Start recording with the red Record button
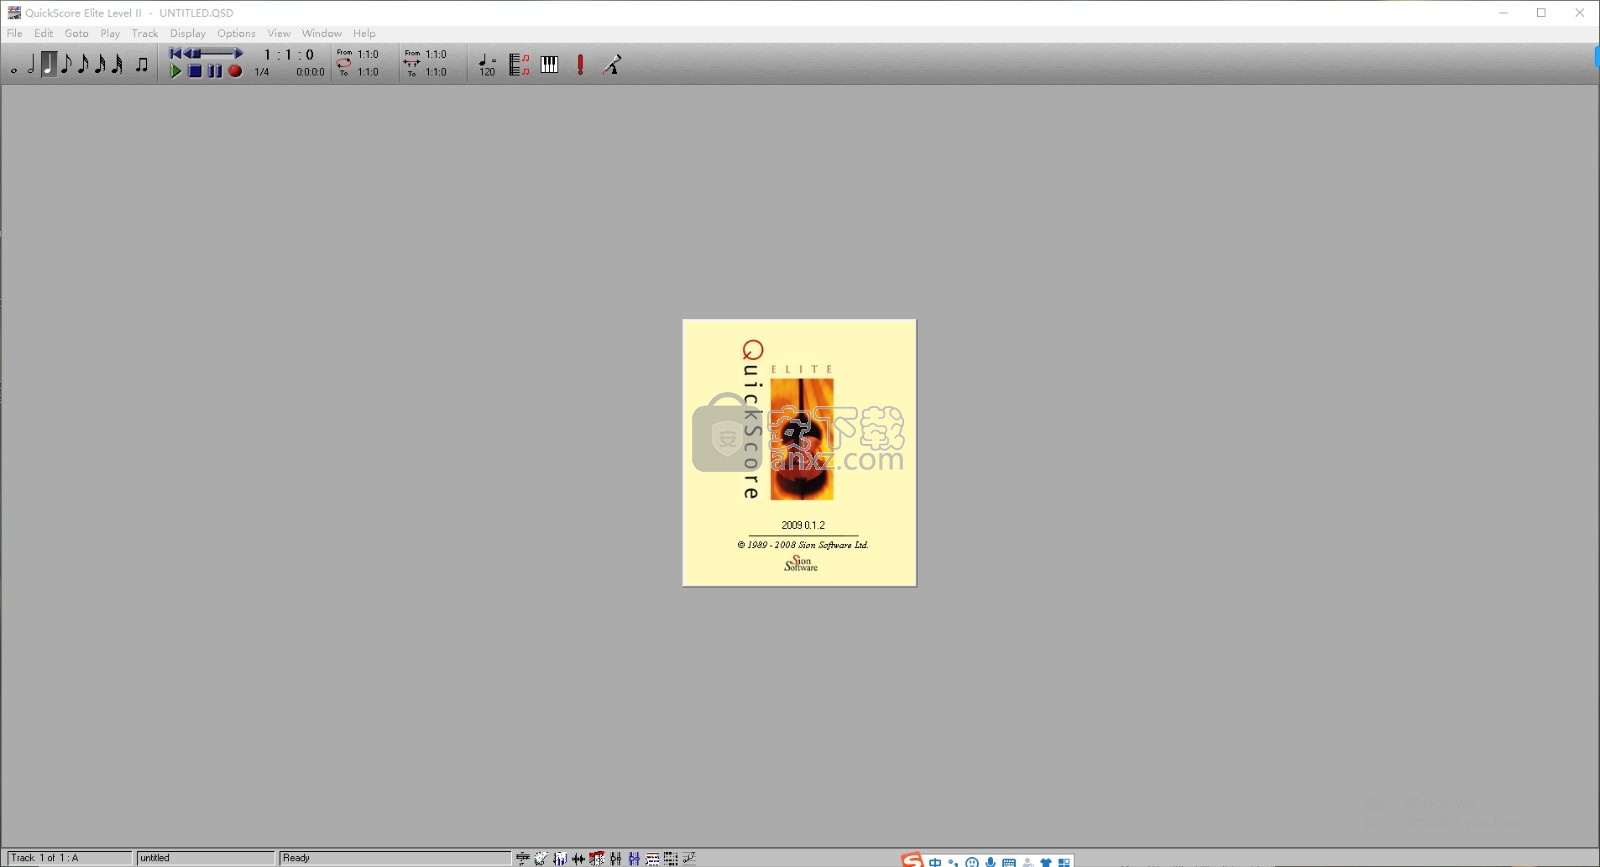The width and height of the screenshot is (1600, 867). tap(235, 71)
